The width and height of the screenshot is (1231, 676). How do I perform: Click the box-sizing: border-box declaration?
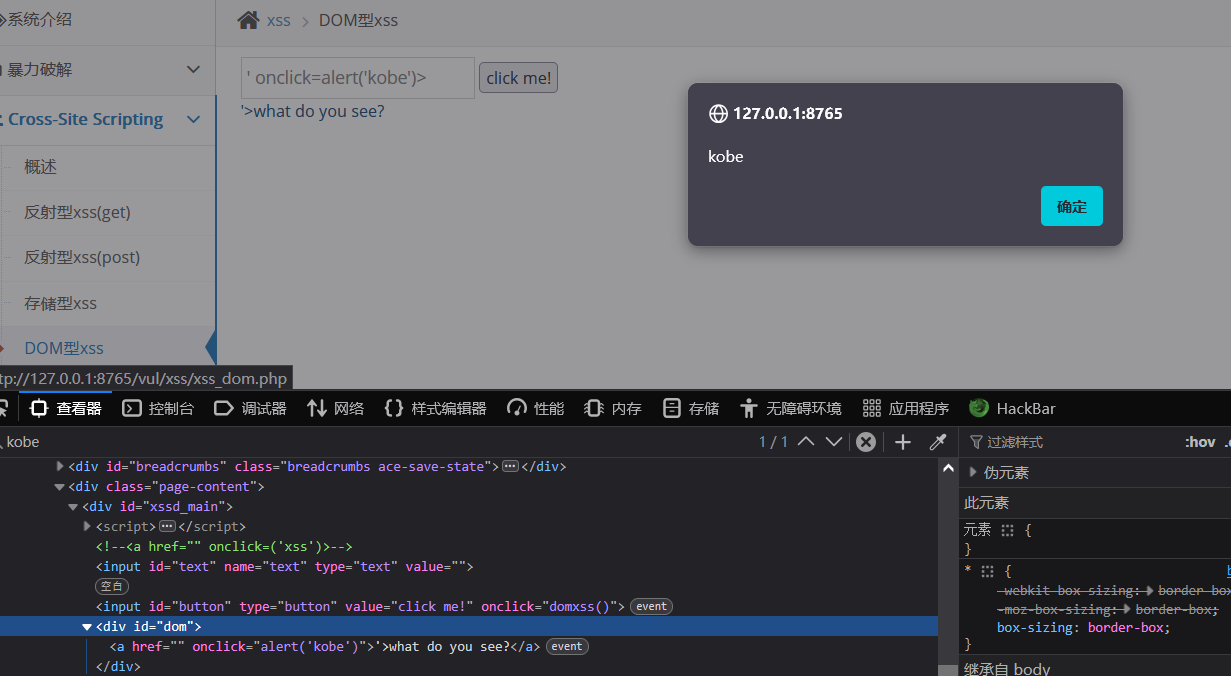pyautogui.click(x=1083, y=628)
